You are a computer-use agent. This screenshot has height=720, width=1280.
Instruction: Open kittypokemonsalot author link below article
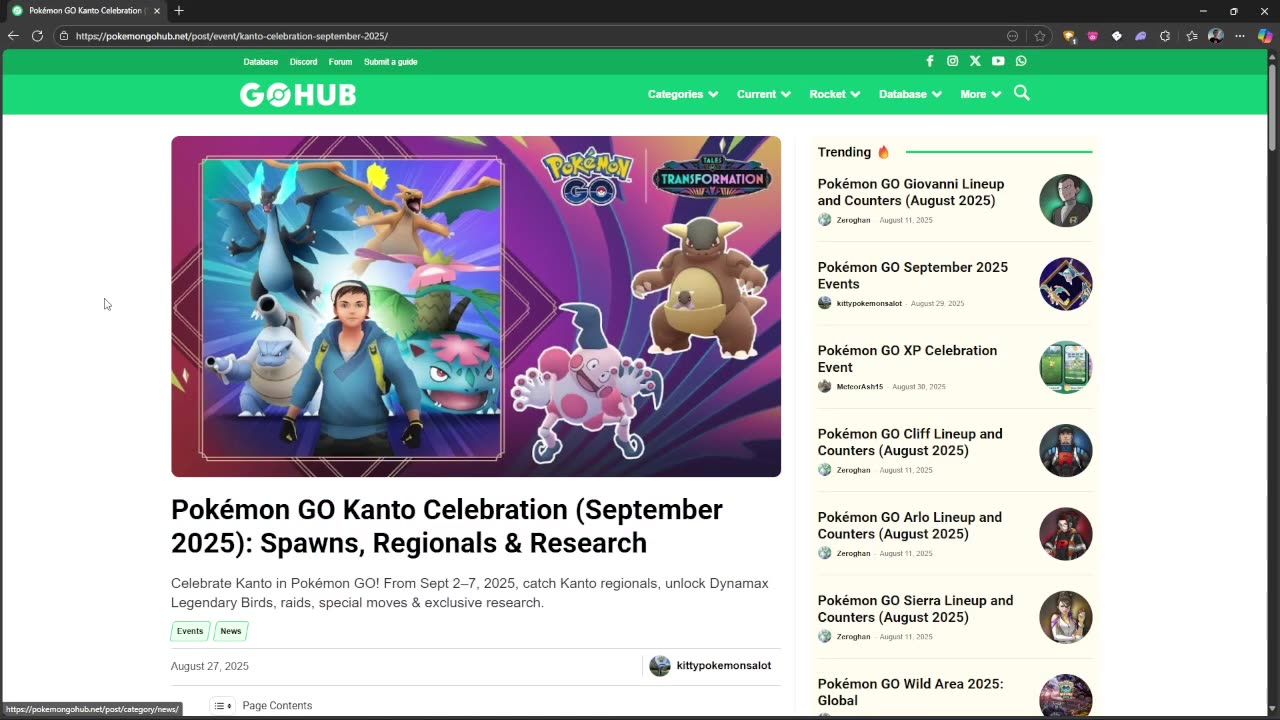coord(724,666)
